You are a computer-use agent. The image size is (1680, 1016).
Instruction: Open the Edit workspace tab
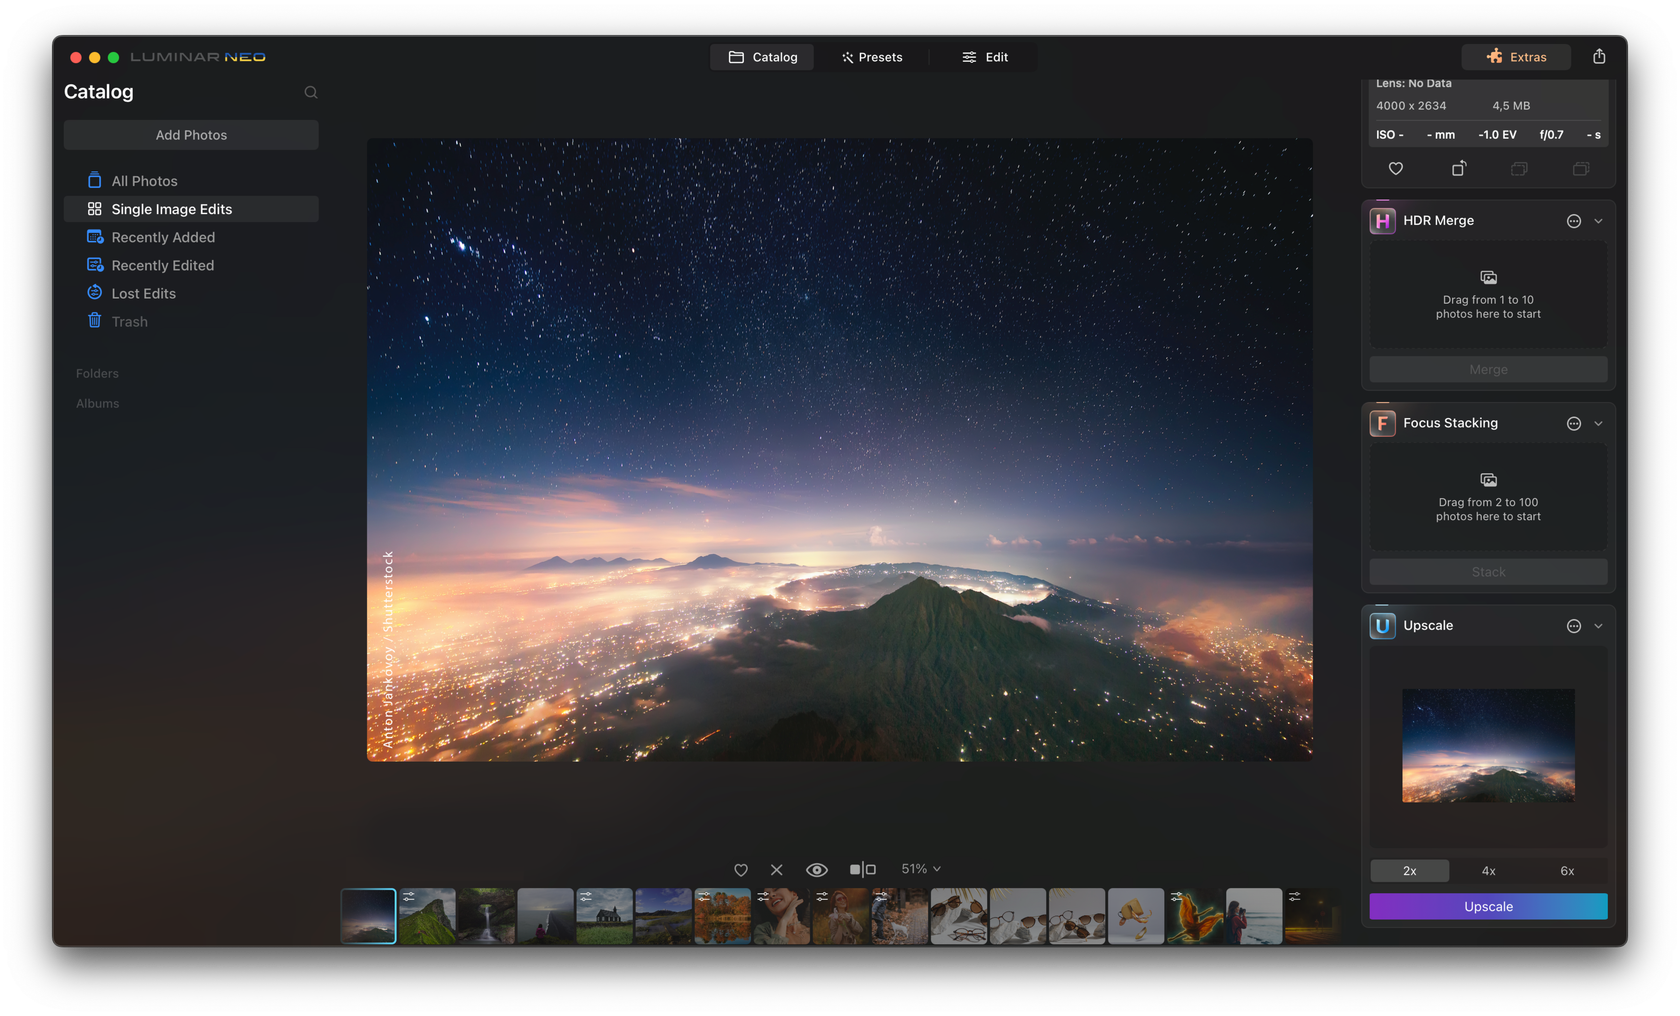point(986,57)
